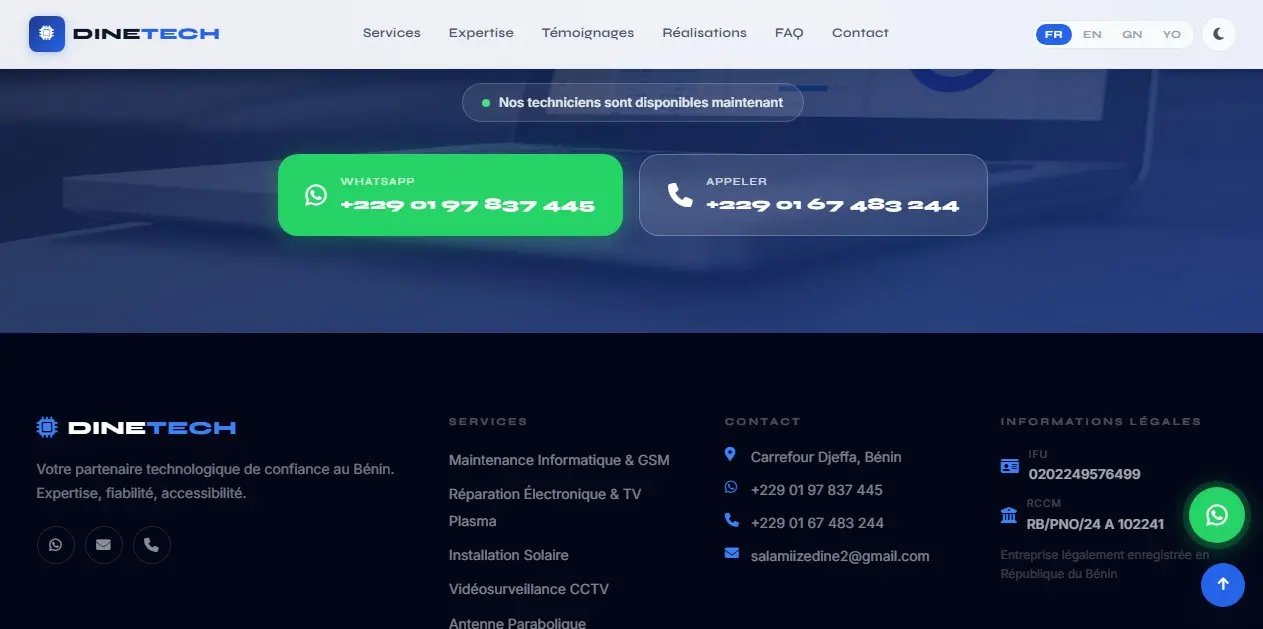The height and width of the screenshot is (629, 1263).
Task: Click the envelope icon beside the Gmail address
Action: (731, 554)
